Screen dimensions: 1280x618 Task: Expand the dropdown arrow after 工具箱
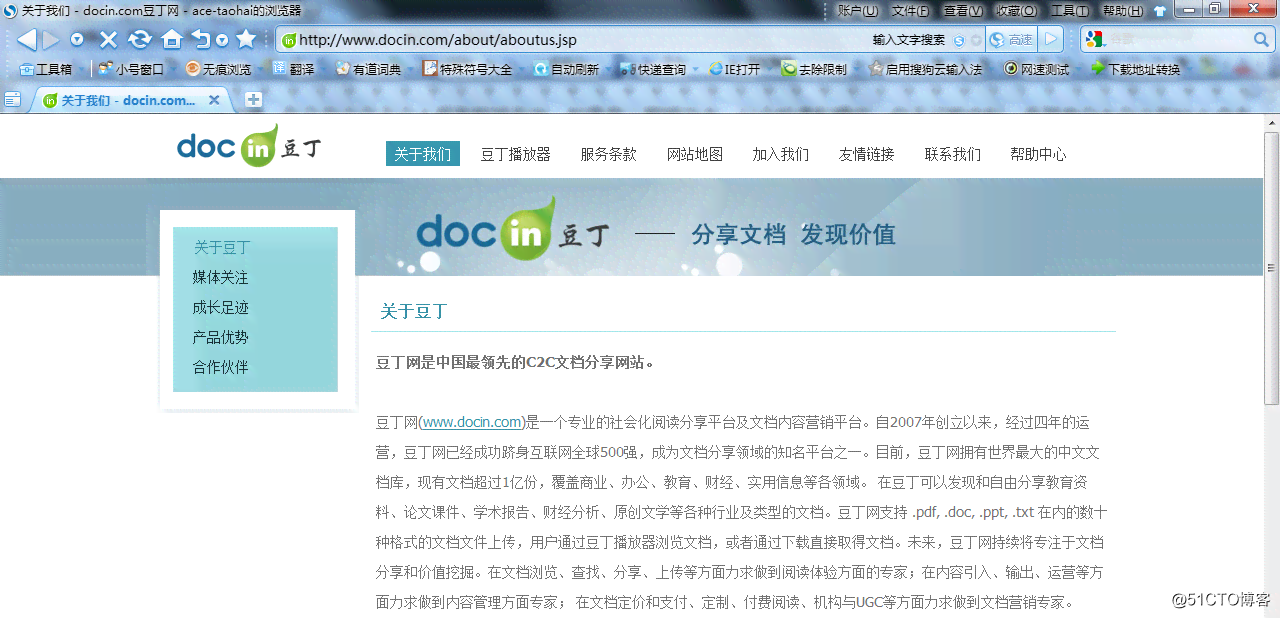click(x=81, y=70)
